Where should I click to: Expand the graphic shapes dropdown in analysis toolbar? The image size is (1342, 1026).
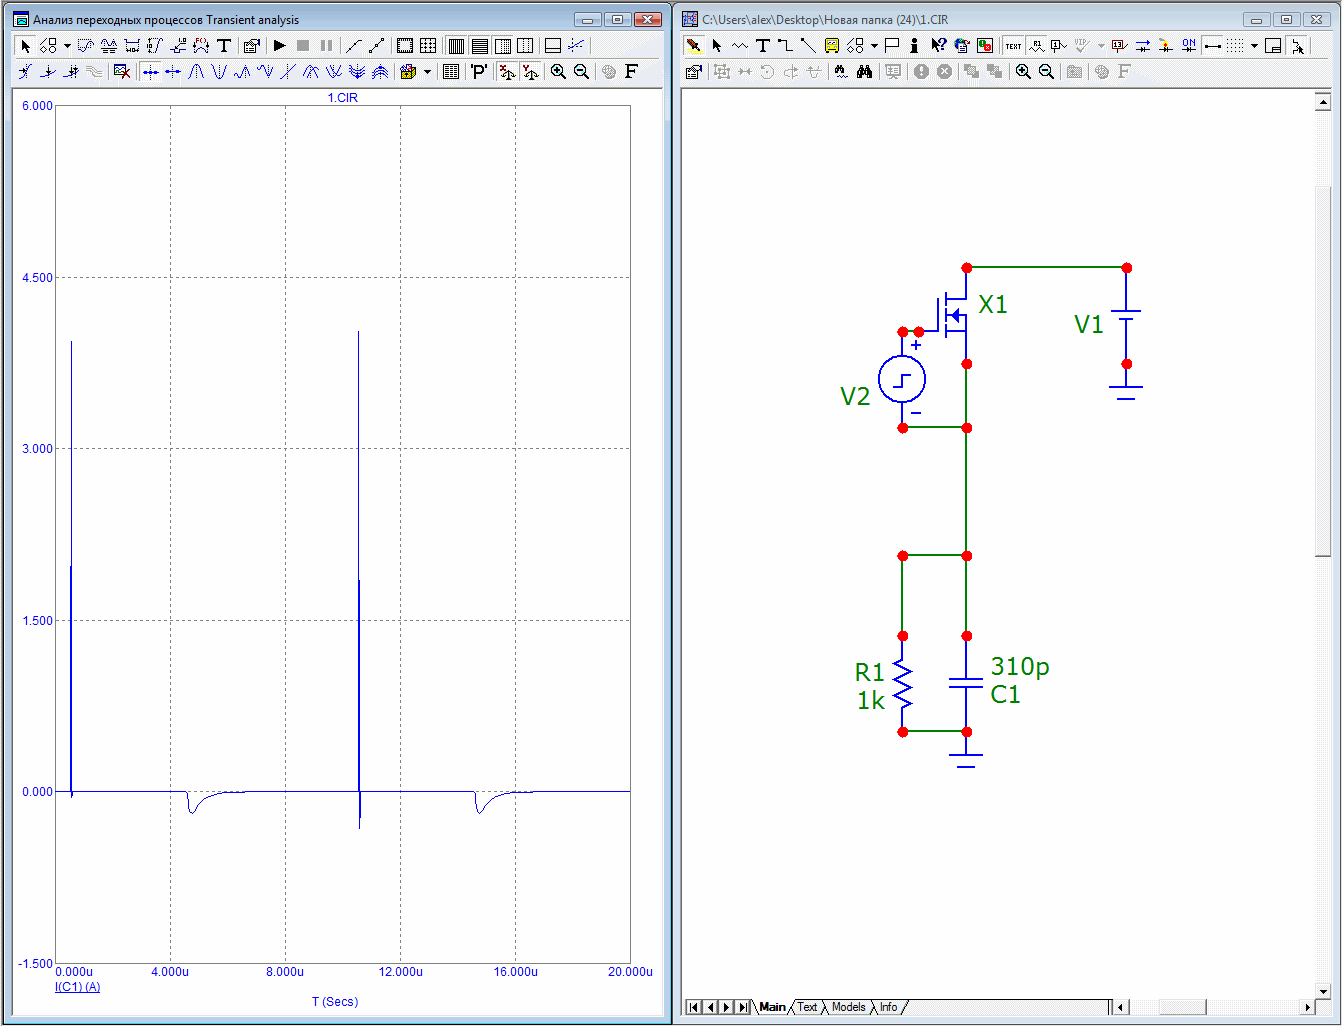tap(67, 46)
